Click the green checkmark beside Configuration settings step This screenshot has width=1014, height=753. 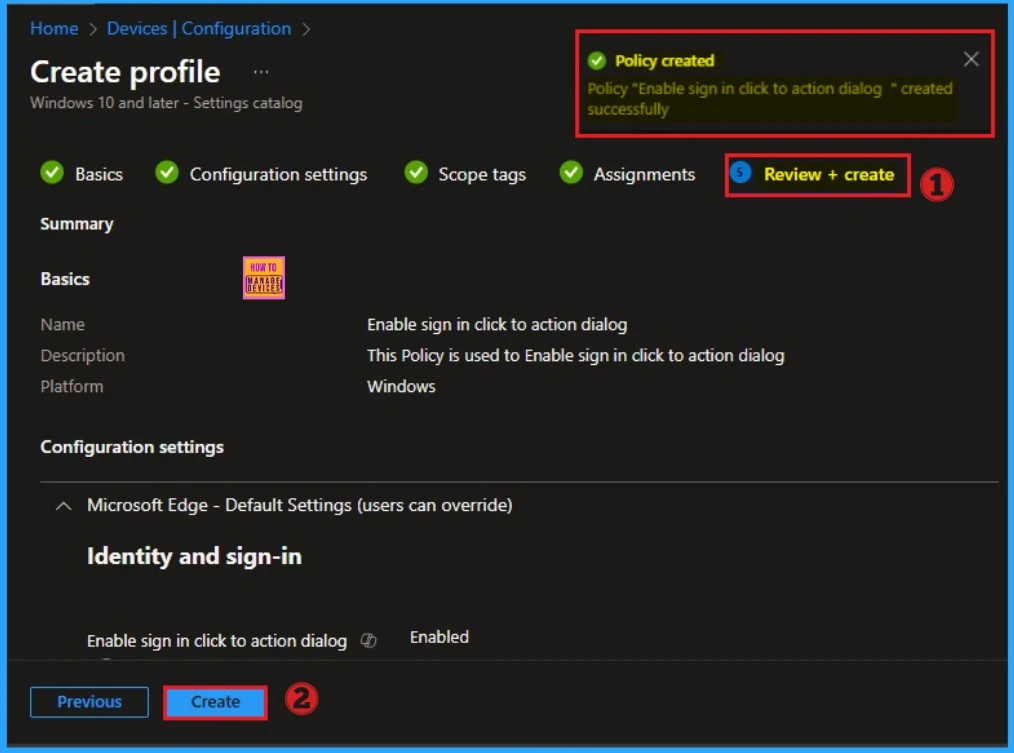pos(167,173)
